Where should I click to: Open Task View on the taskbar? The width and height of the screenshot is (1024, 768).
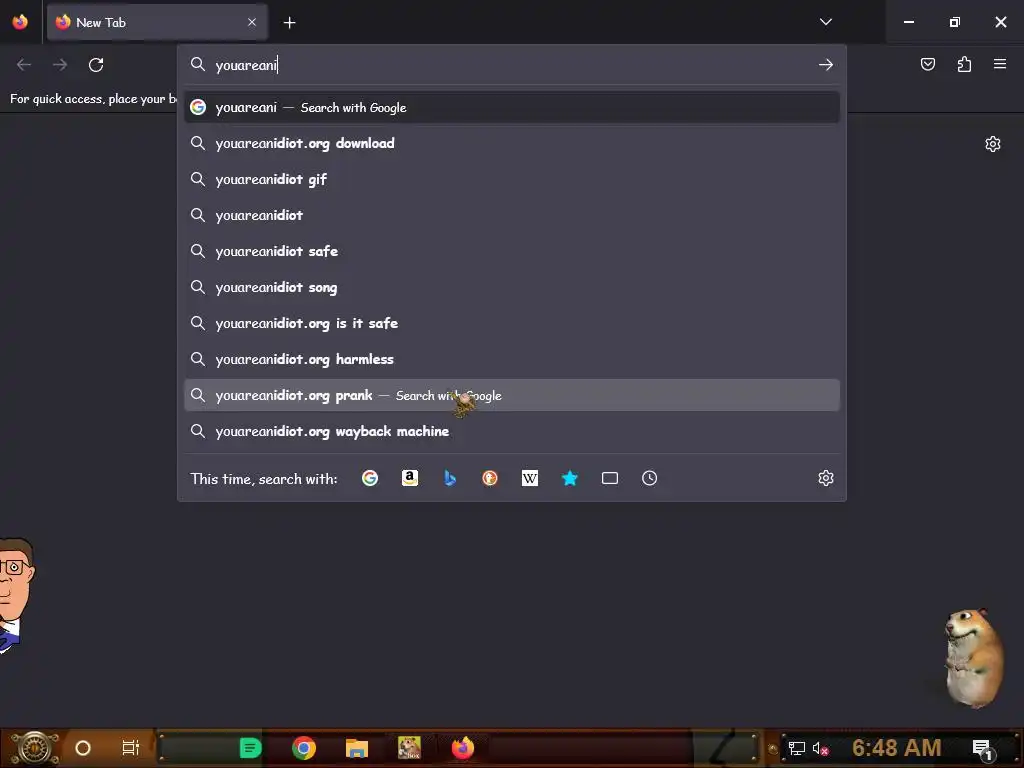click(131, 748)
